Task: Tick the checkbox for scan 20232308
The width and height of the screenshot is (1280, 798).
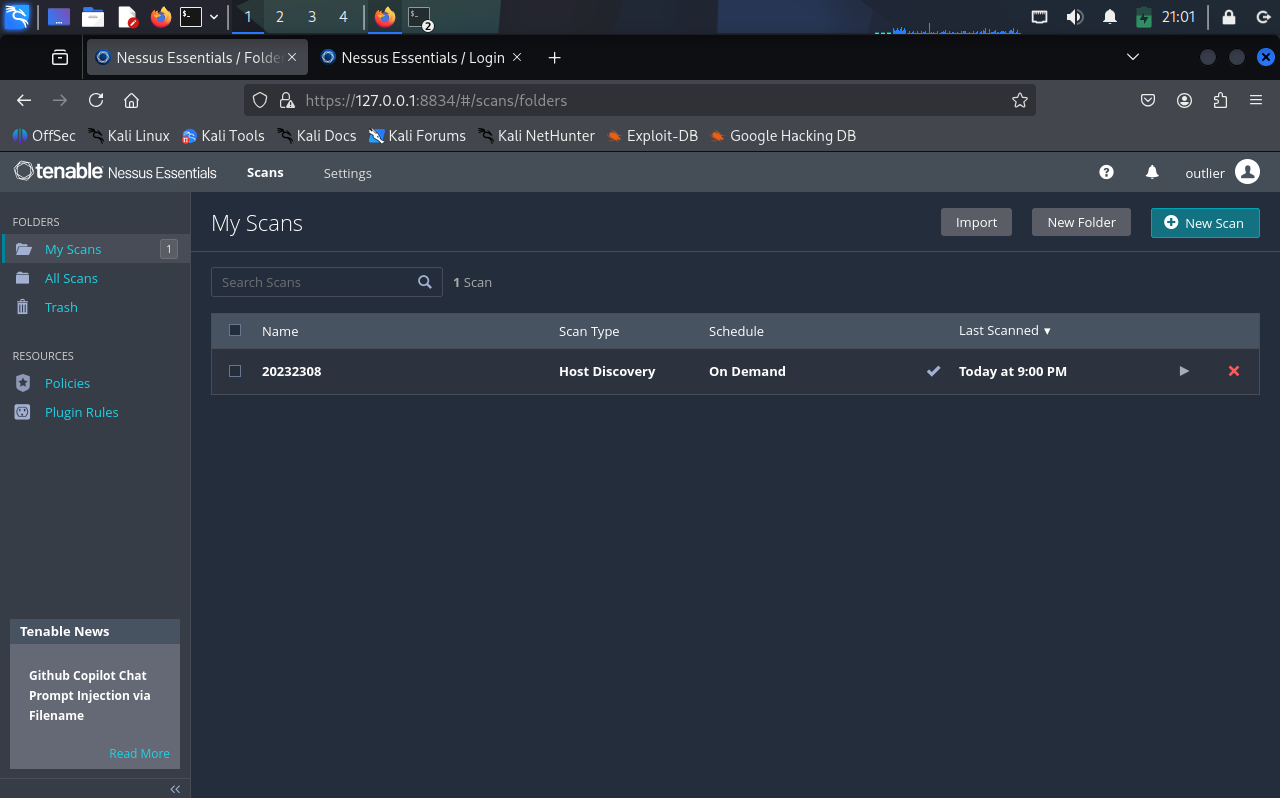Action: click(235, 371)
